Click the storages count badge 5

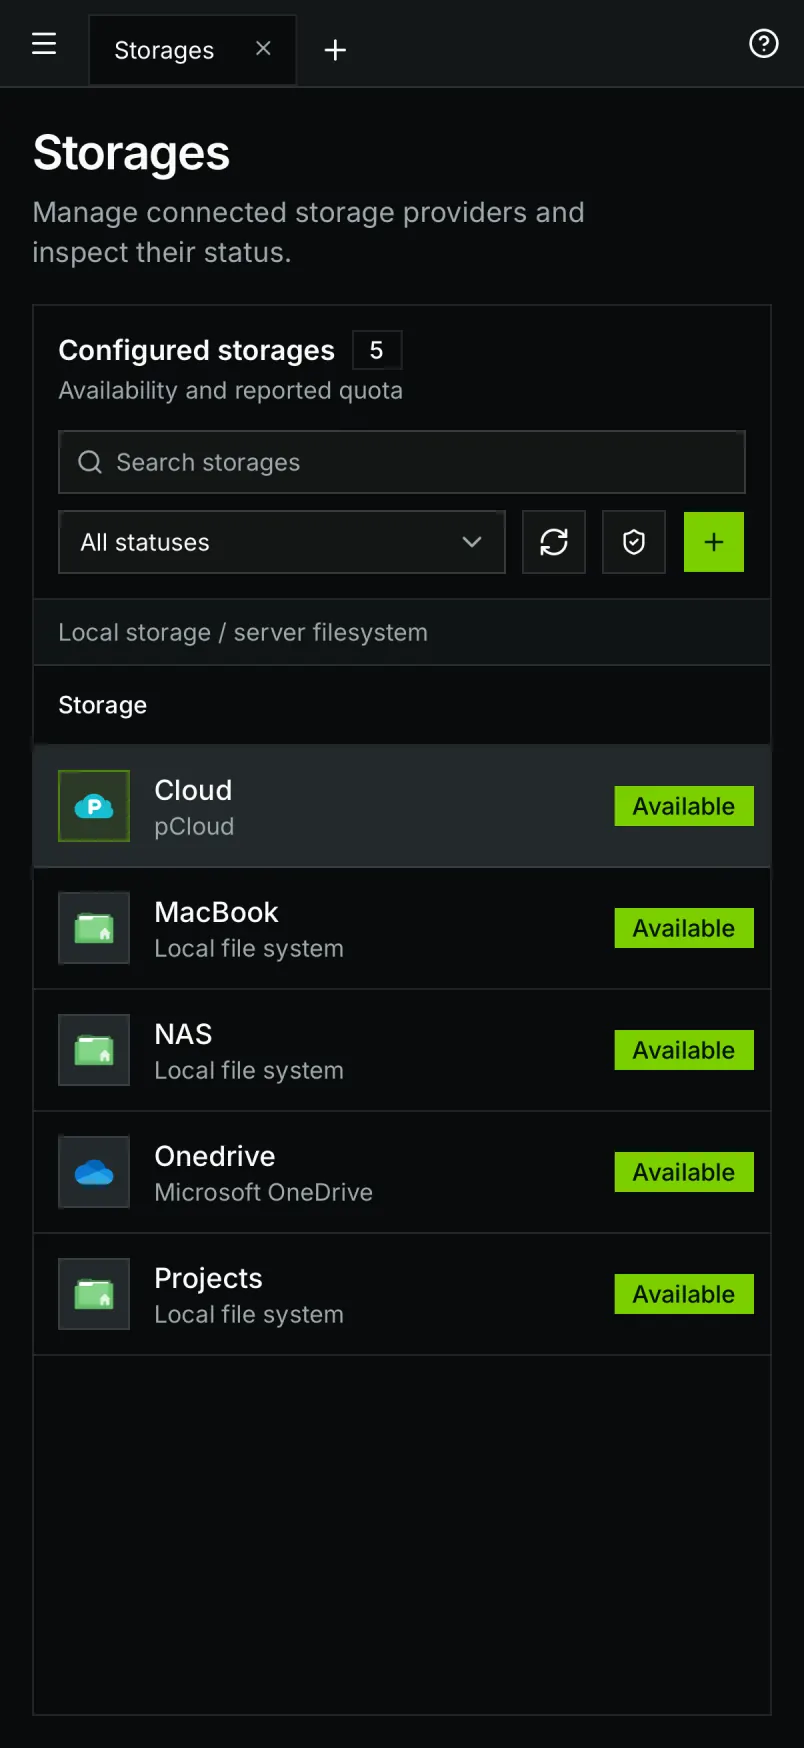(377, 350)
